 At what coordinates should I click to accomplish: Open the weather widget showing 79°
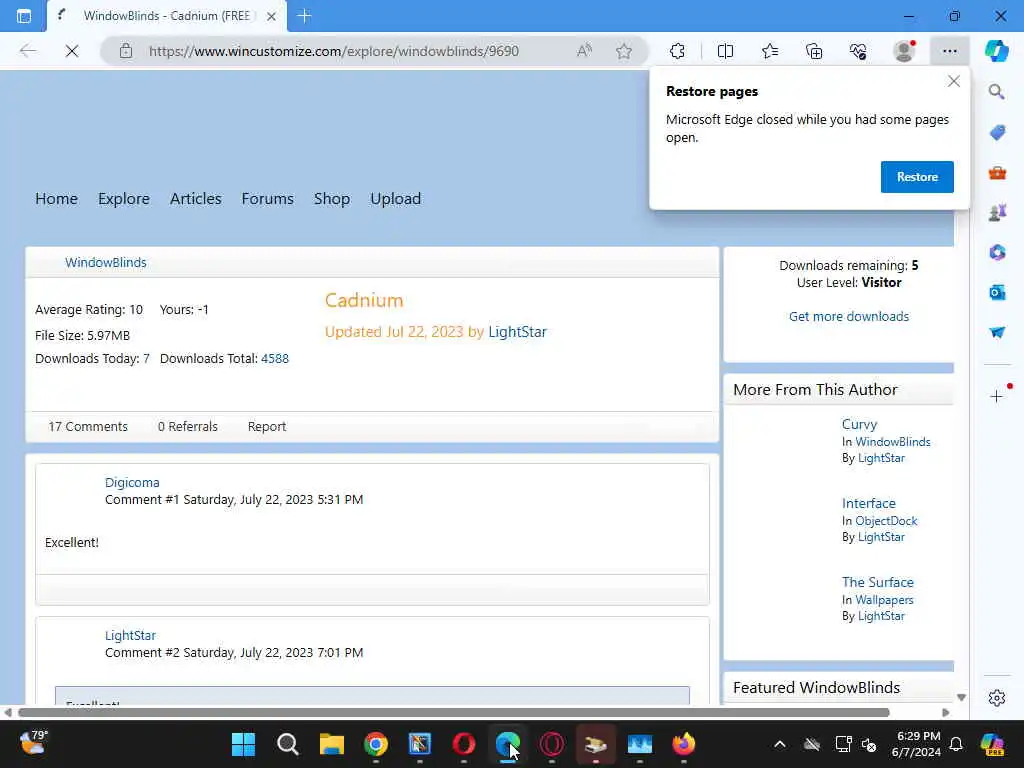coord(33,743)
